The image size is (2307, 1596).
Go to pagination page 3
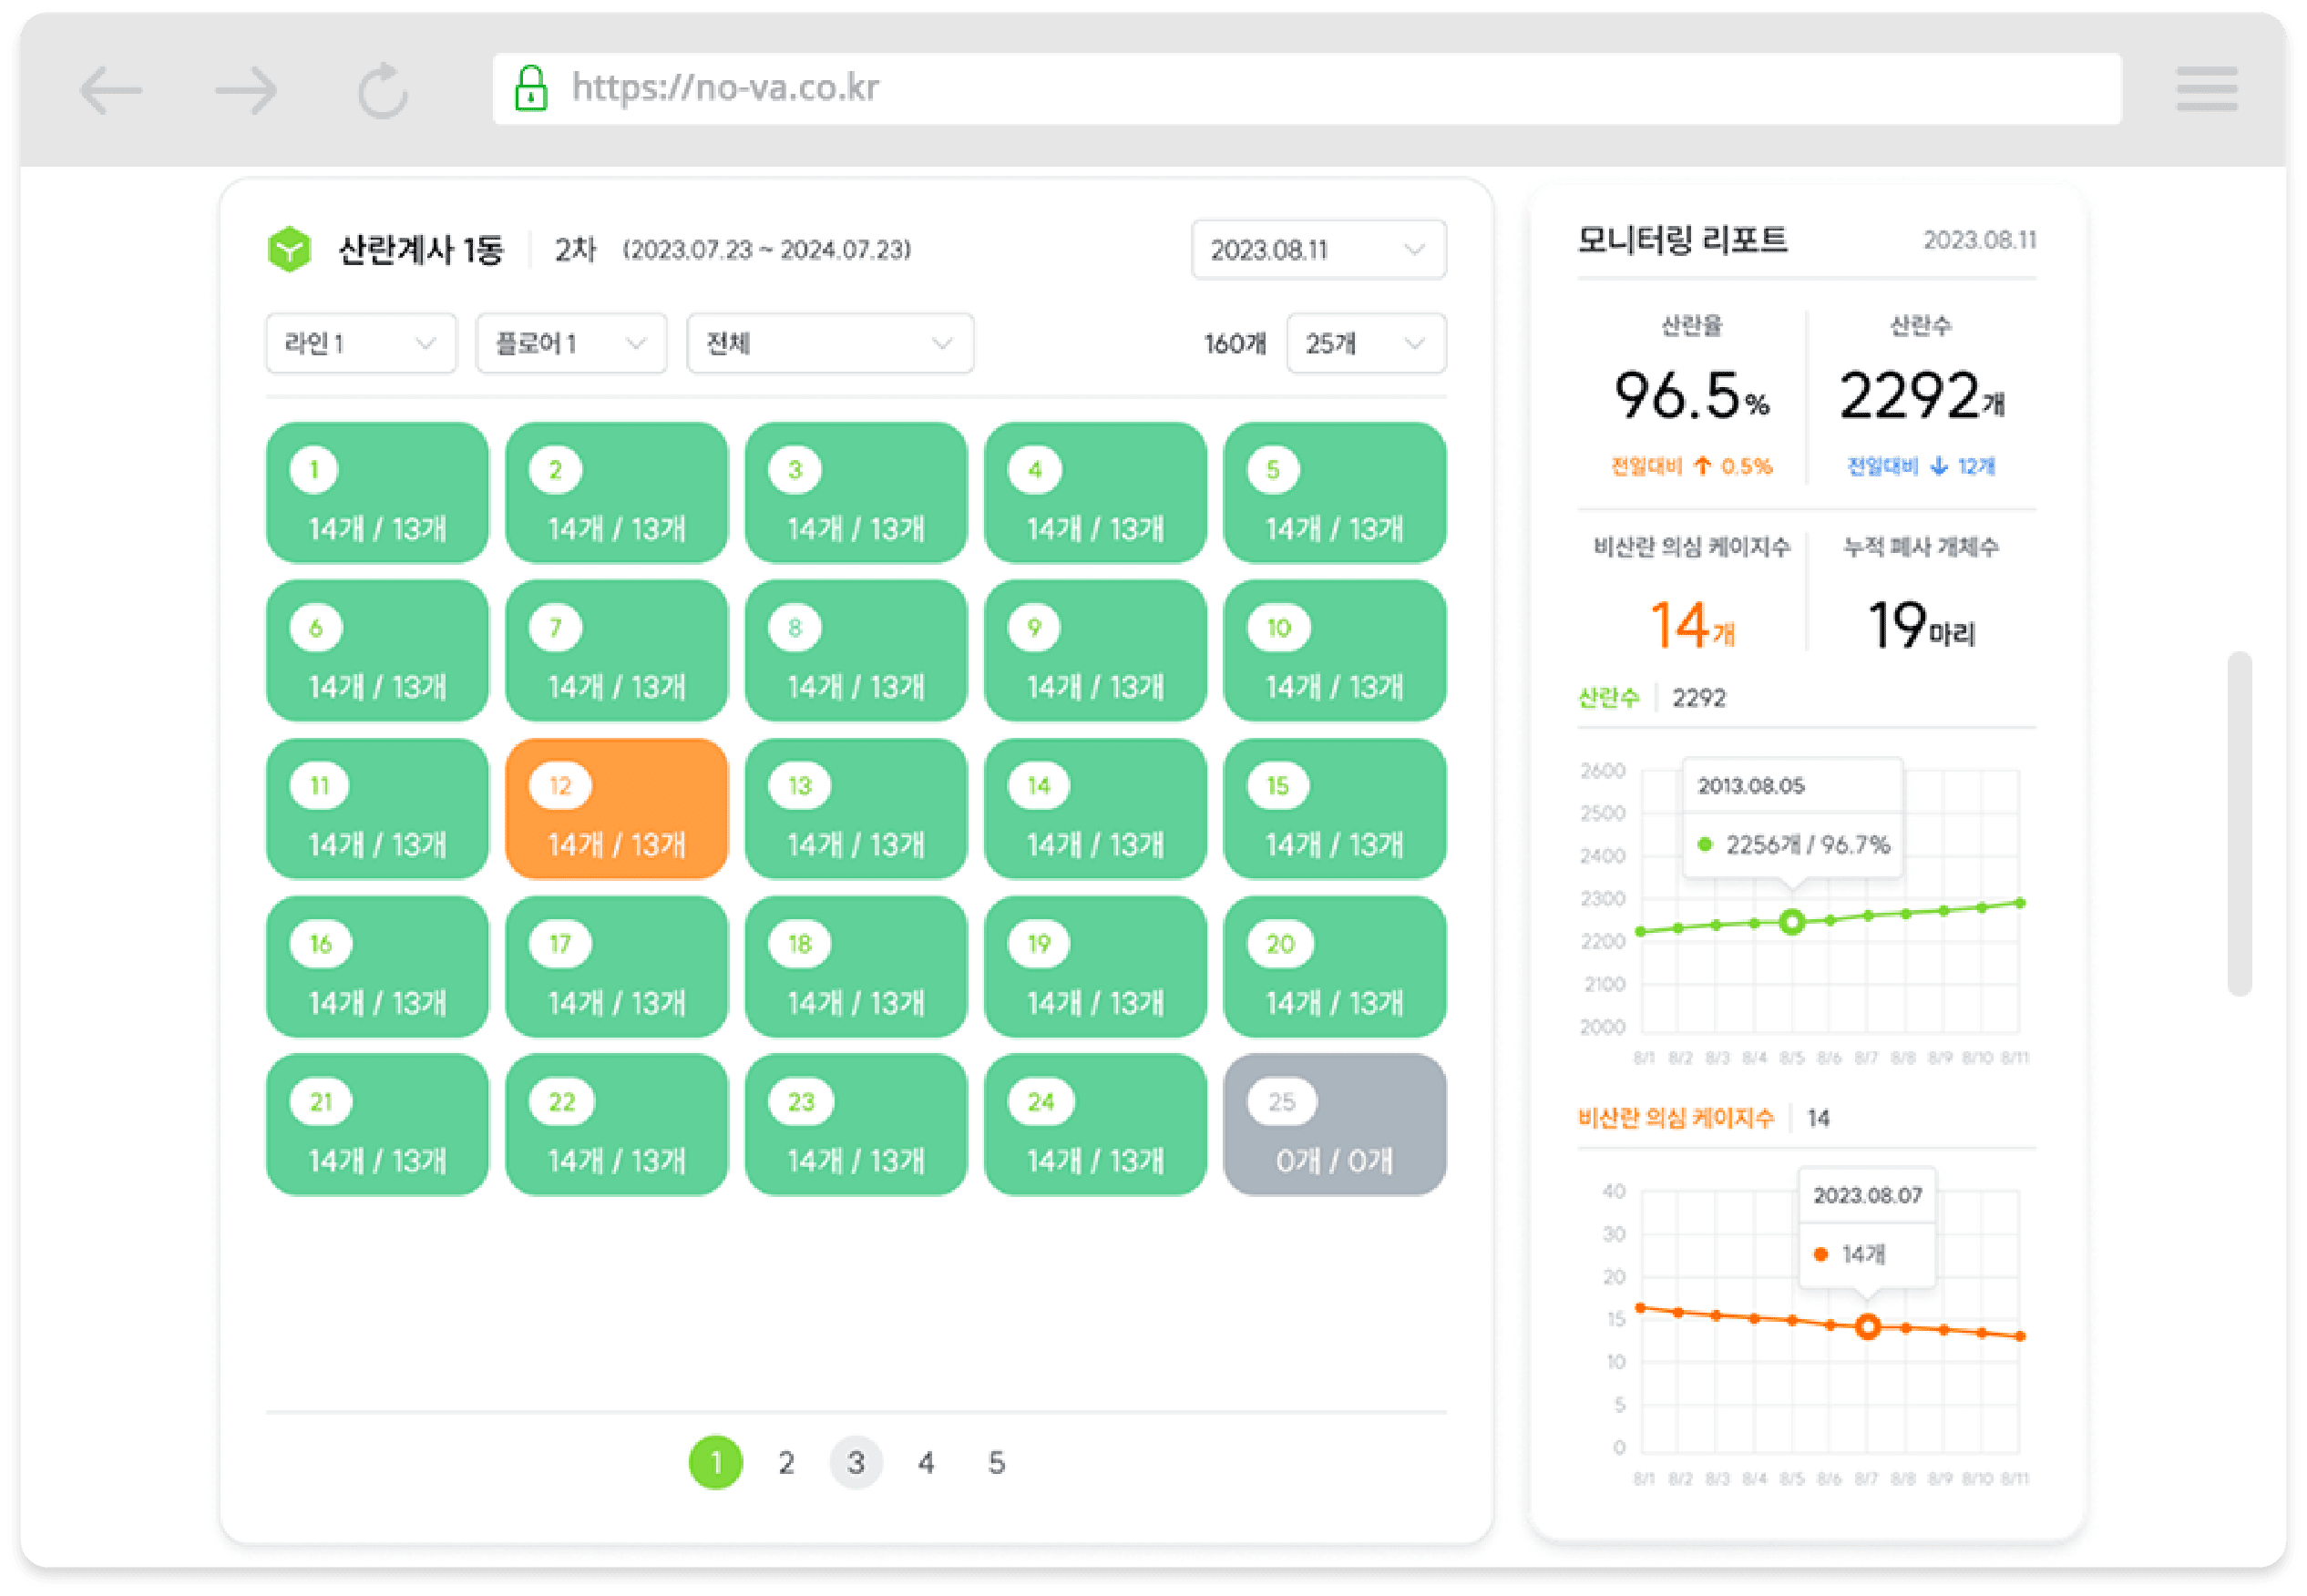coord(856,1463)
